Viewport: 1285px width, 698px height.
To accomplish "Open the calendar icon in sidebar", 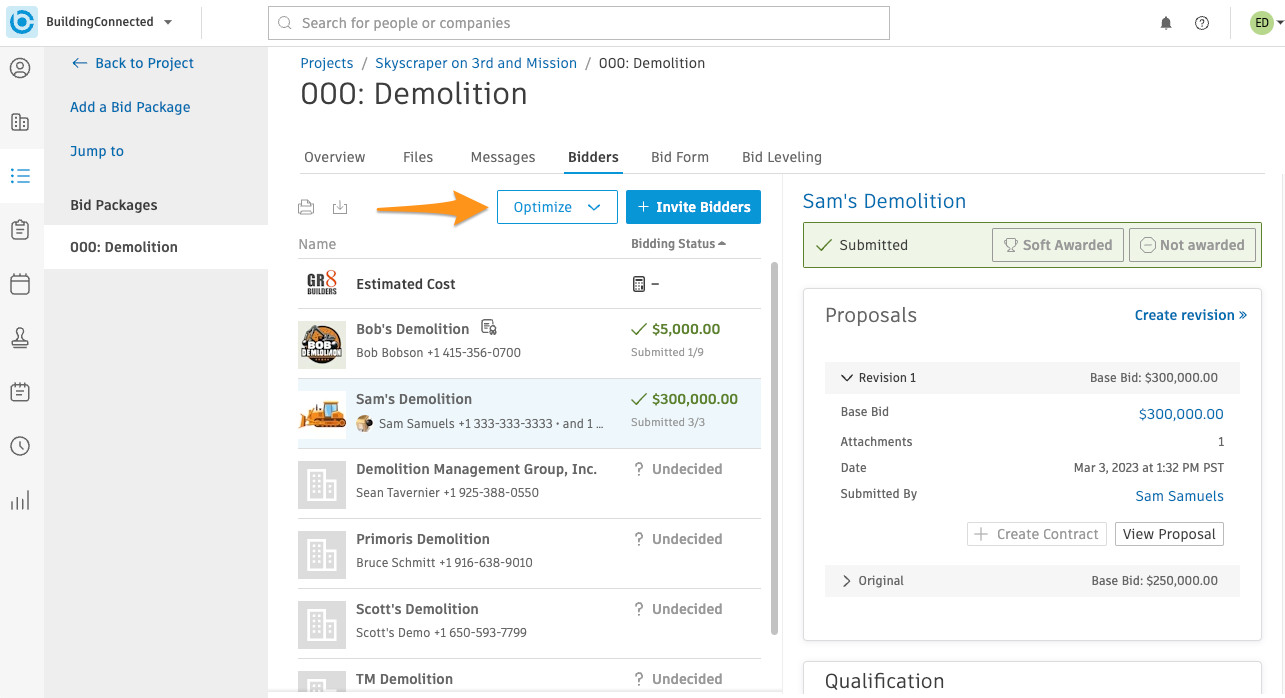I will [x=20, y=284].
